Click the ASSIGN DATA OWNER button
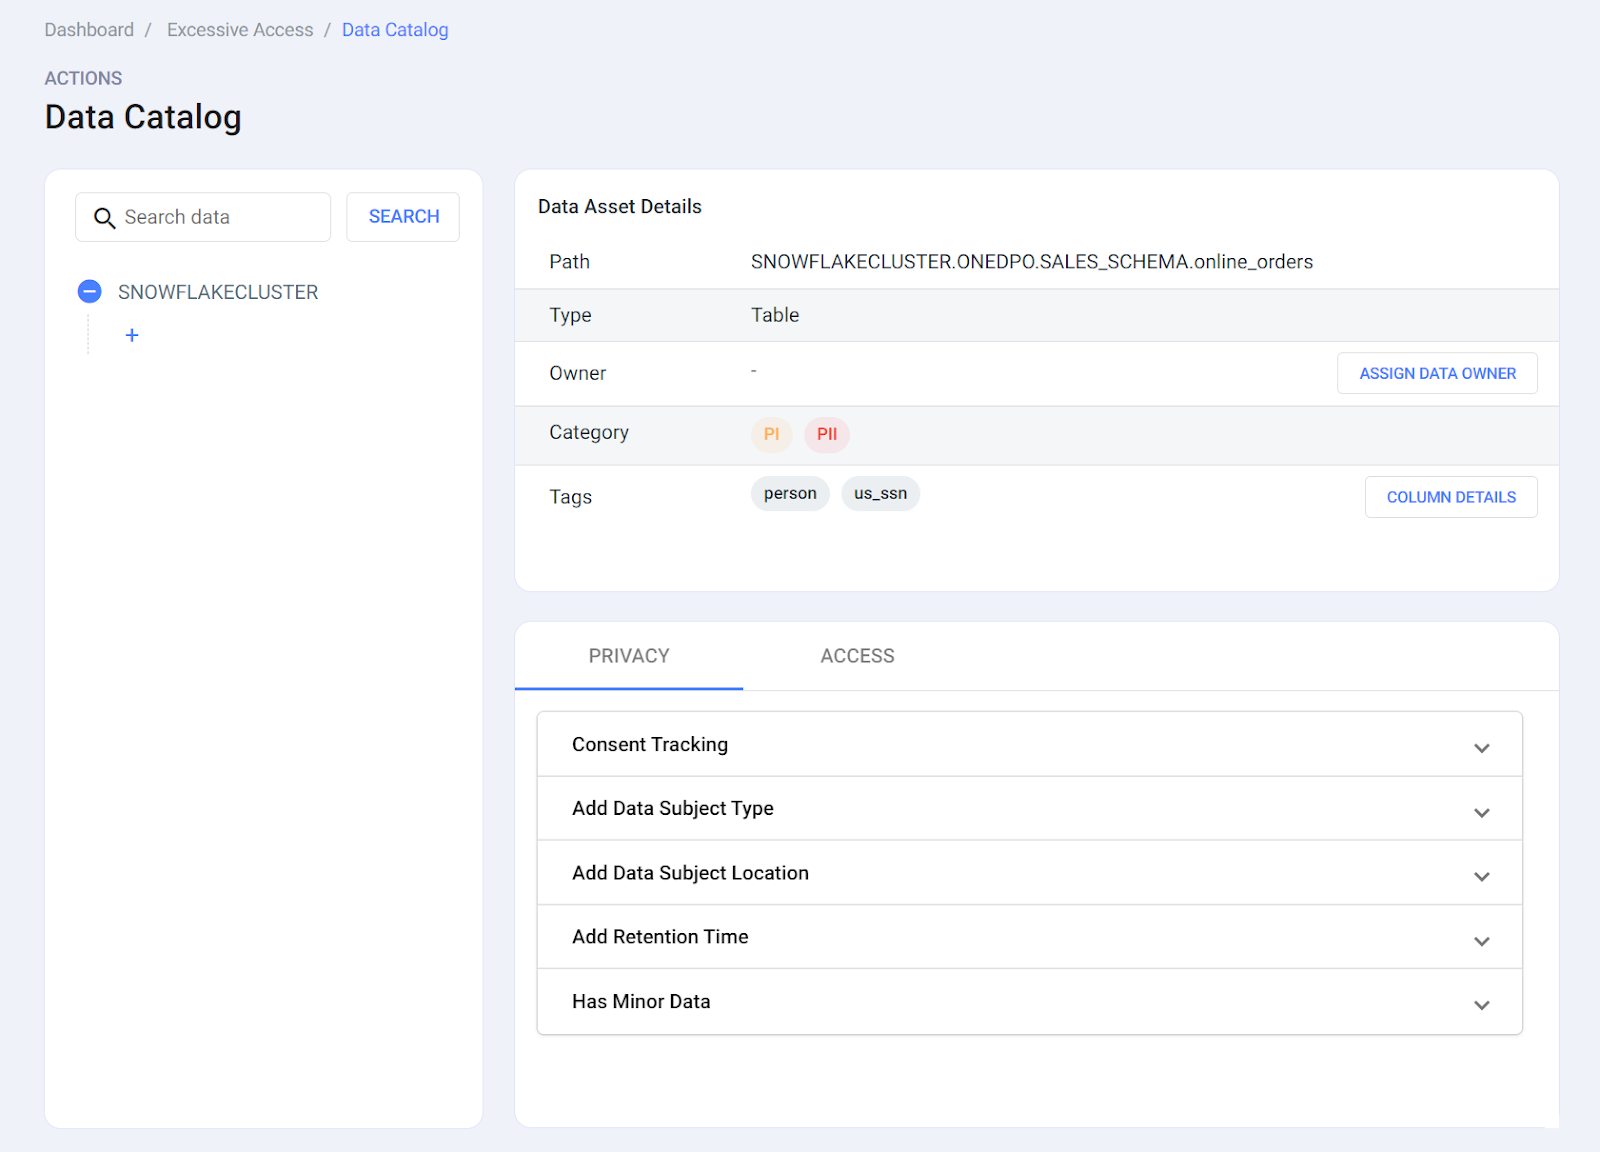This screenshot has width=1600, height=1152. click(x=1437, y=374)
